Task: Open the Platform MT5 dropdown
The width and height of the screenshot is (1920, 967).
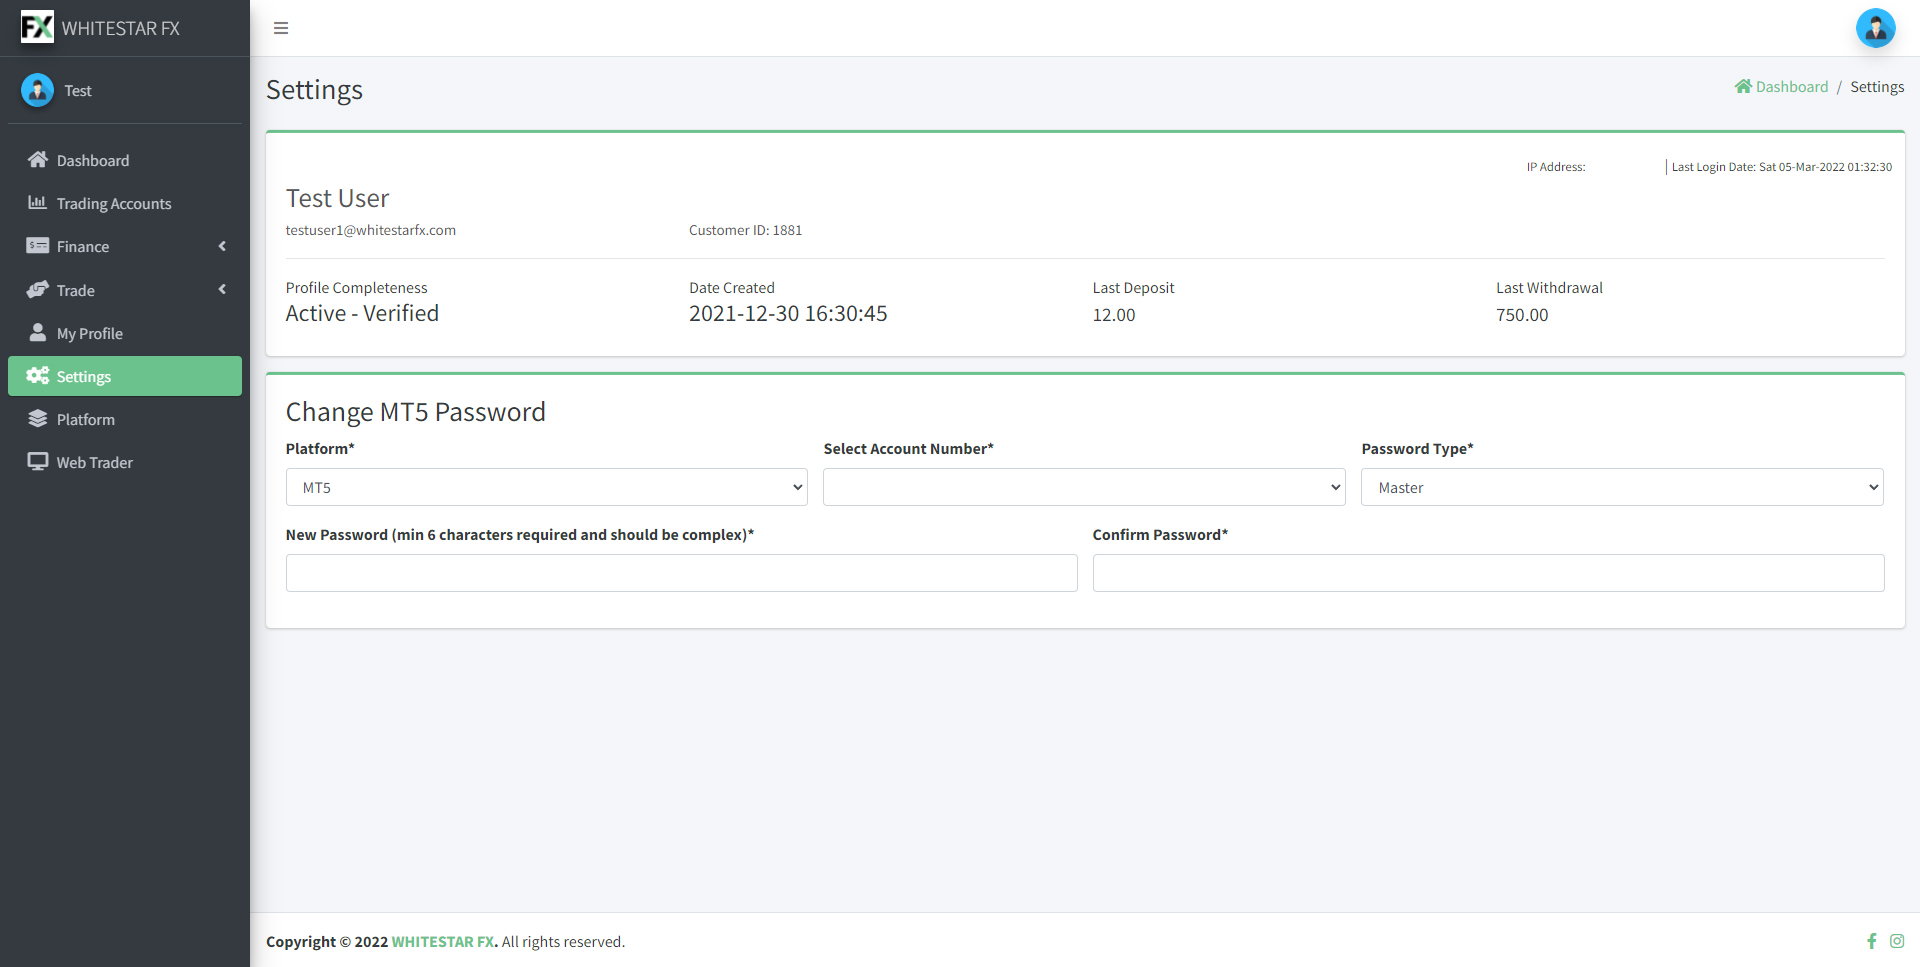Action: [x=547, y=487]
